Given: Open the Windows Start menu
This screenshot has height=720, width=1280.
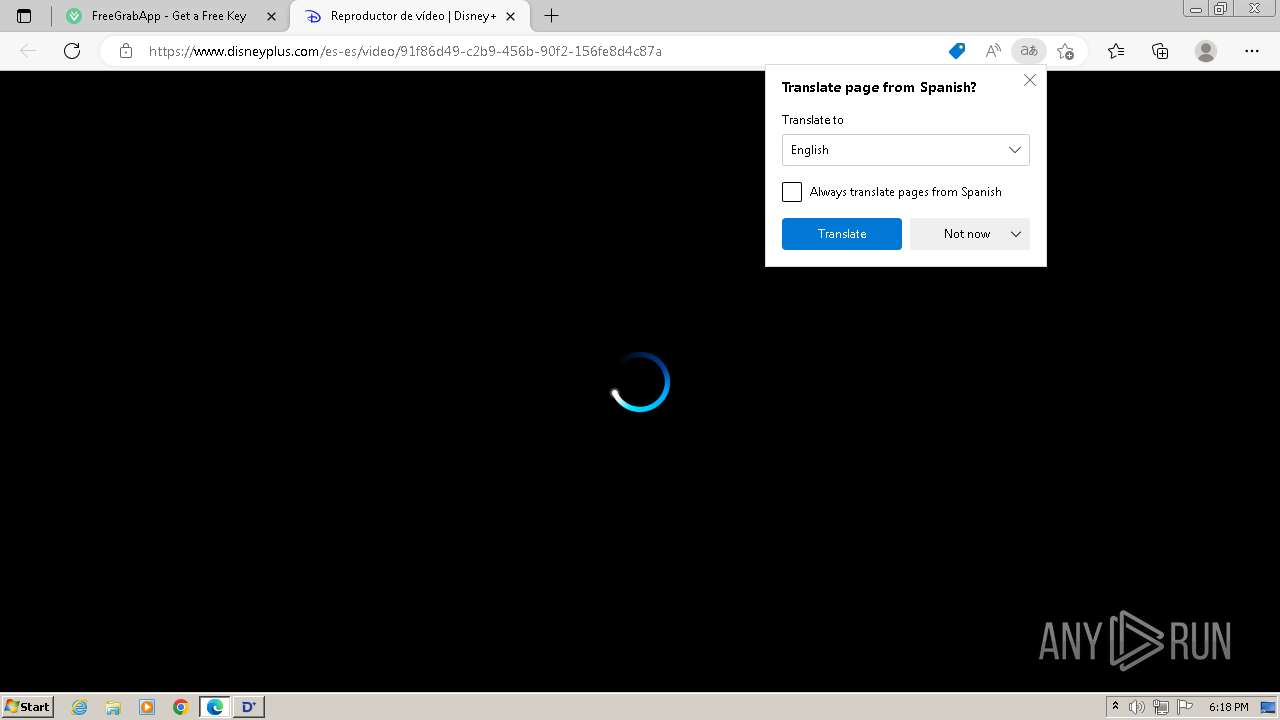Looking at the screenshot, I should [x=28, y=707].
